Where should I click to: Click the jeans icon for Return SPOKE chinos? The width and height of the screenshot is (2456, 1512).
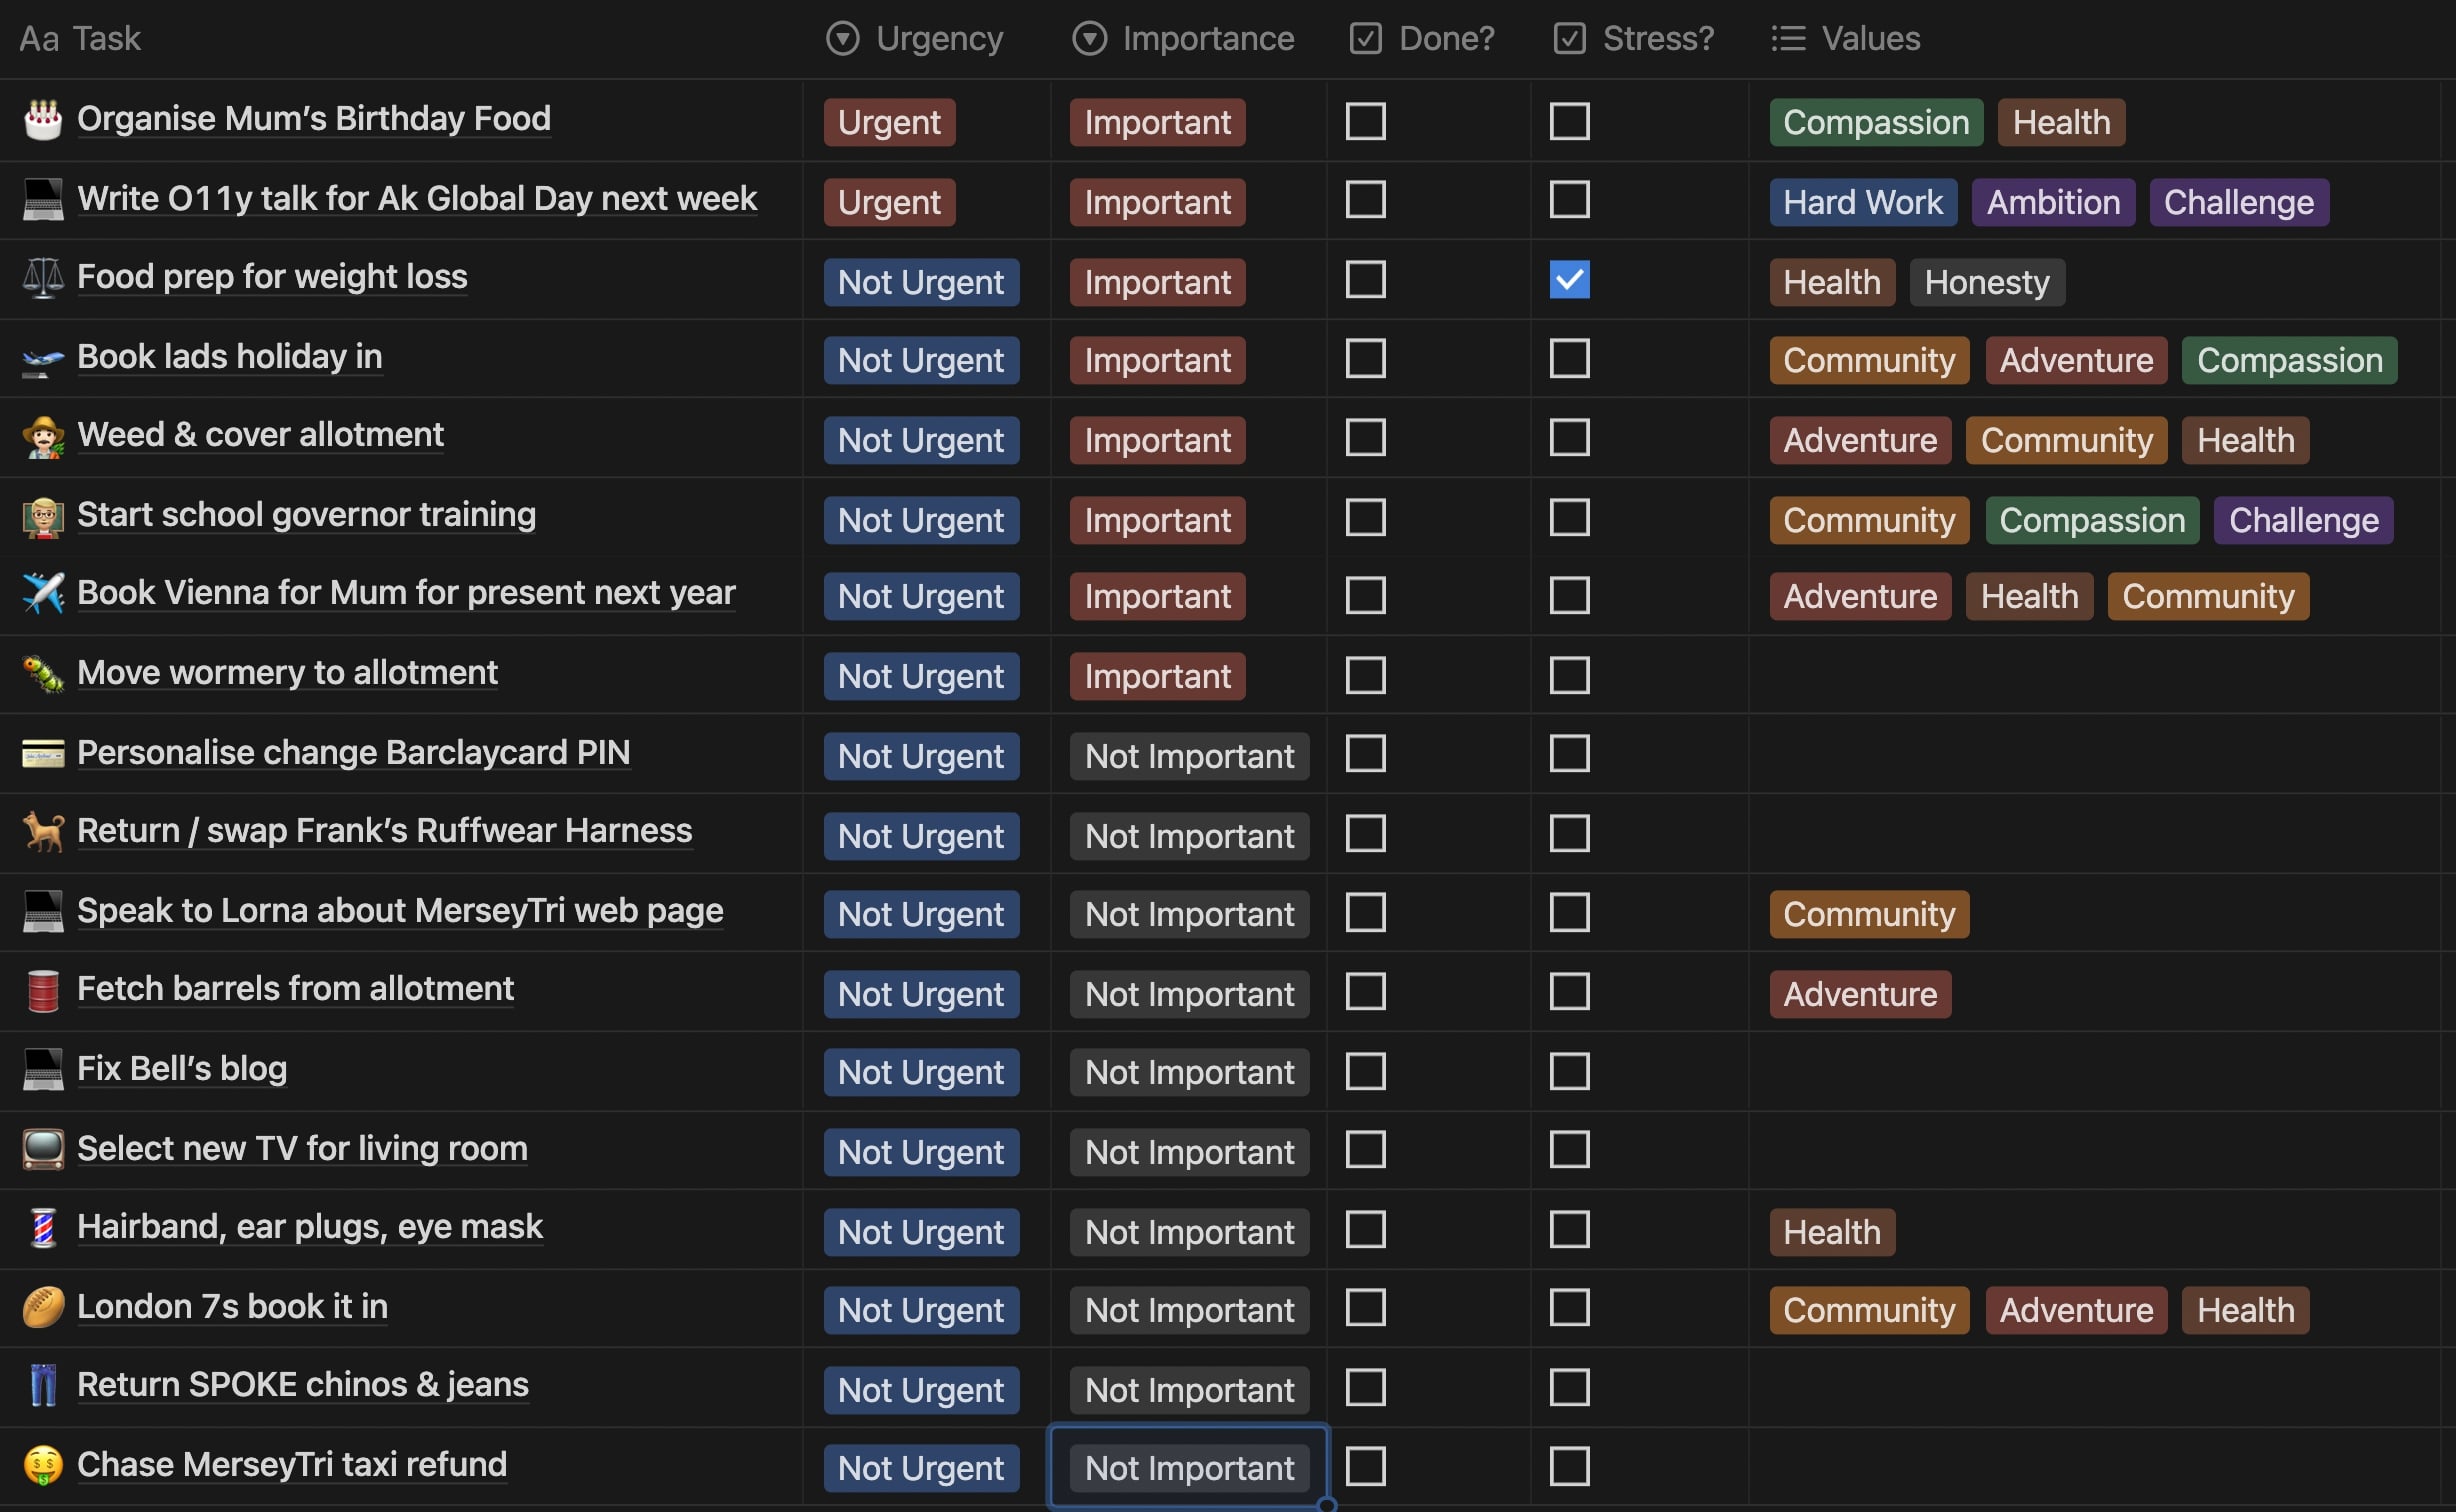(x=43, y=1386)
